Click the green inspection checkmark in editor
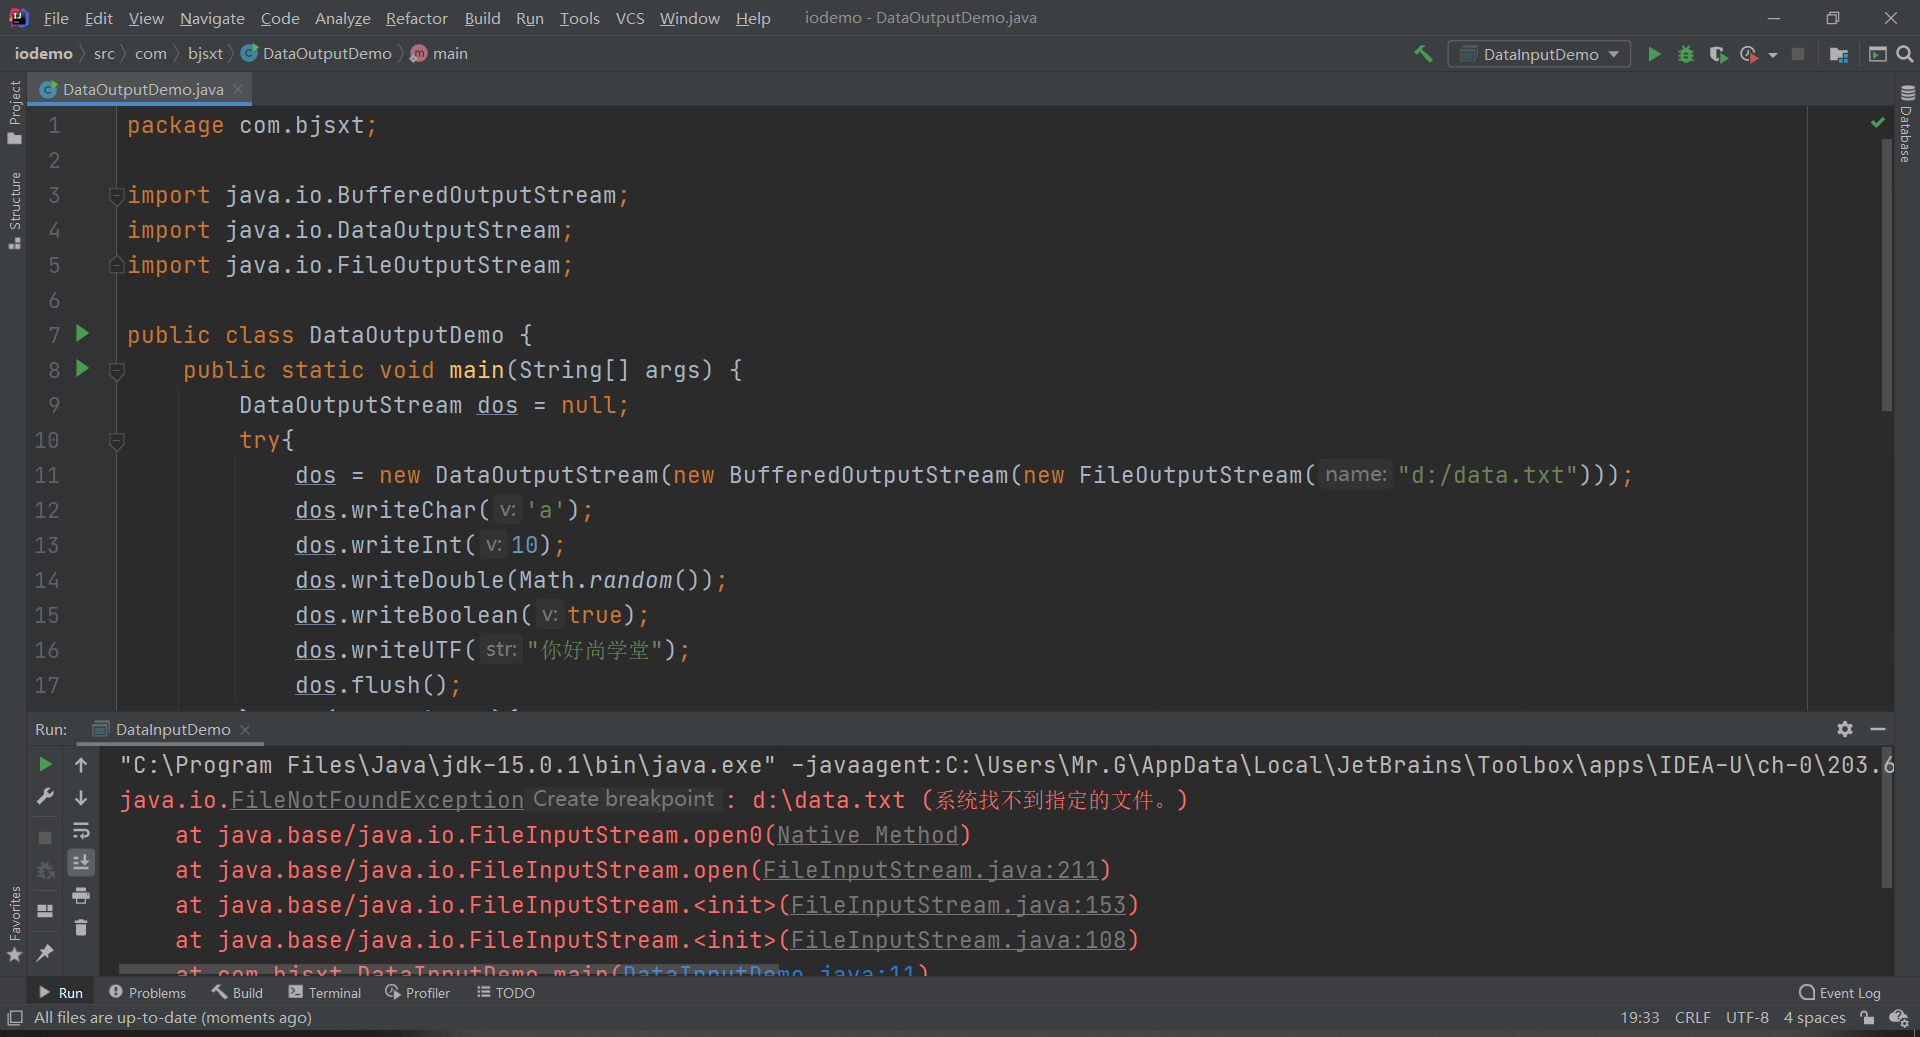Viewport: 1920px width, 1037px height. click(x=1877, y=122)
